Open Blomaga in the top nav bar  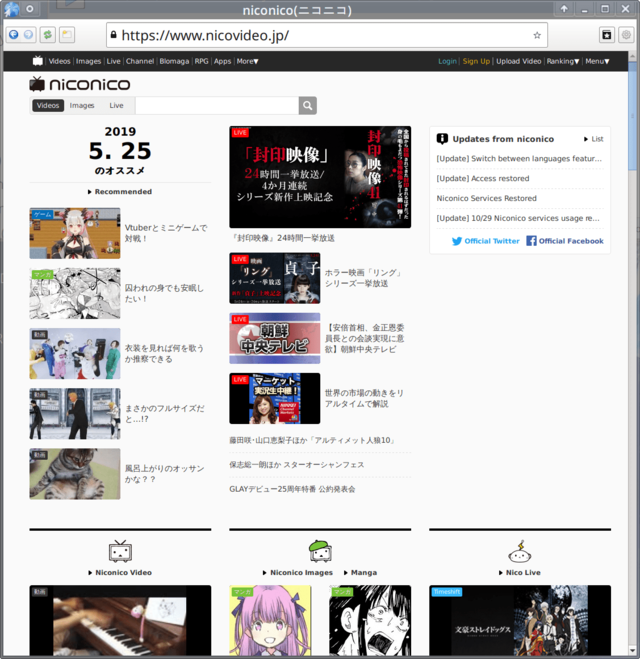pyautogui.click(x=174, y=61)
